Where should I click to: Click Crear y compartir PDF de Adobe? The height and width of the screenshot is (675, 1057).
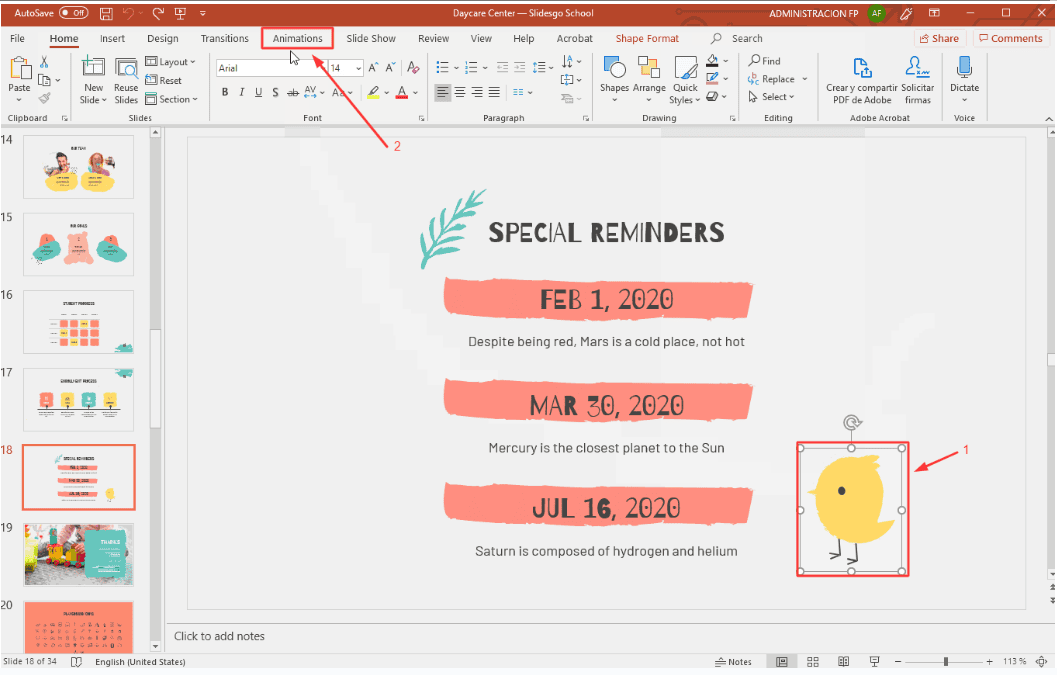(x=862, y=80)
